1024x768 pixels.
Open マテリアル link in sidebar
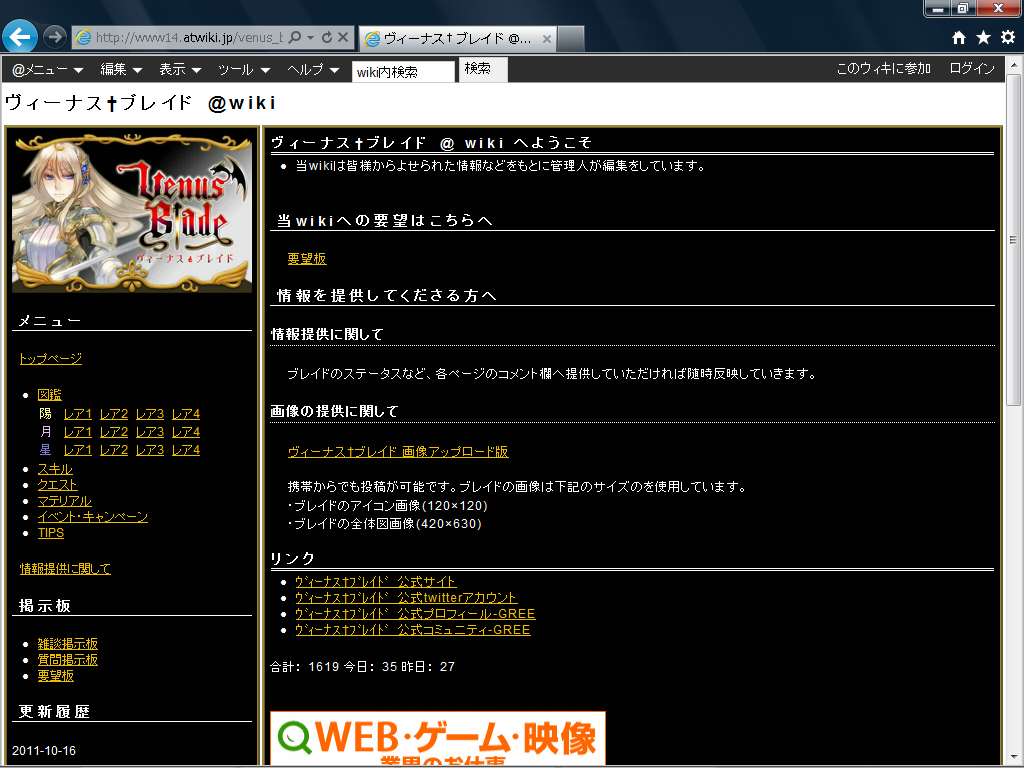(65, 501)
